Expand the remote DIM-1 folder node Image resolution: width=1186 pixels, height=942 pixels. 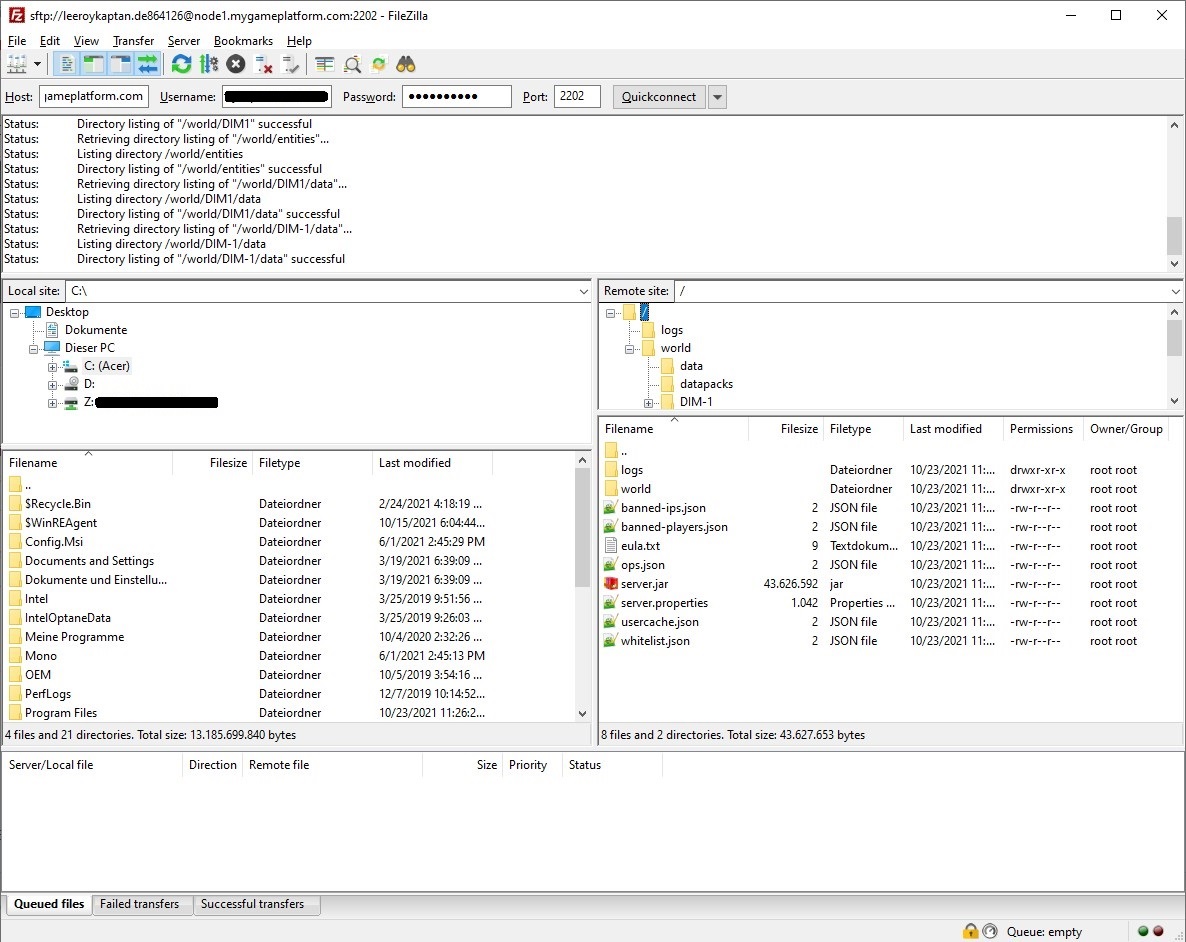tap(648, 403)
